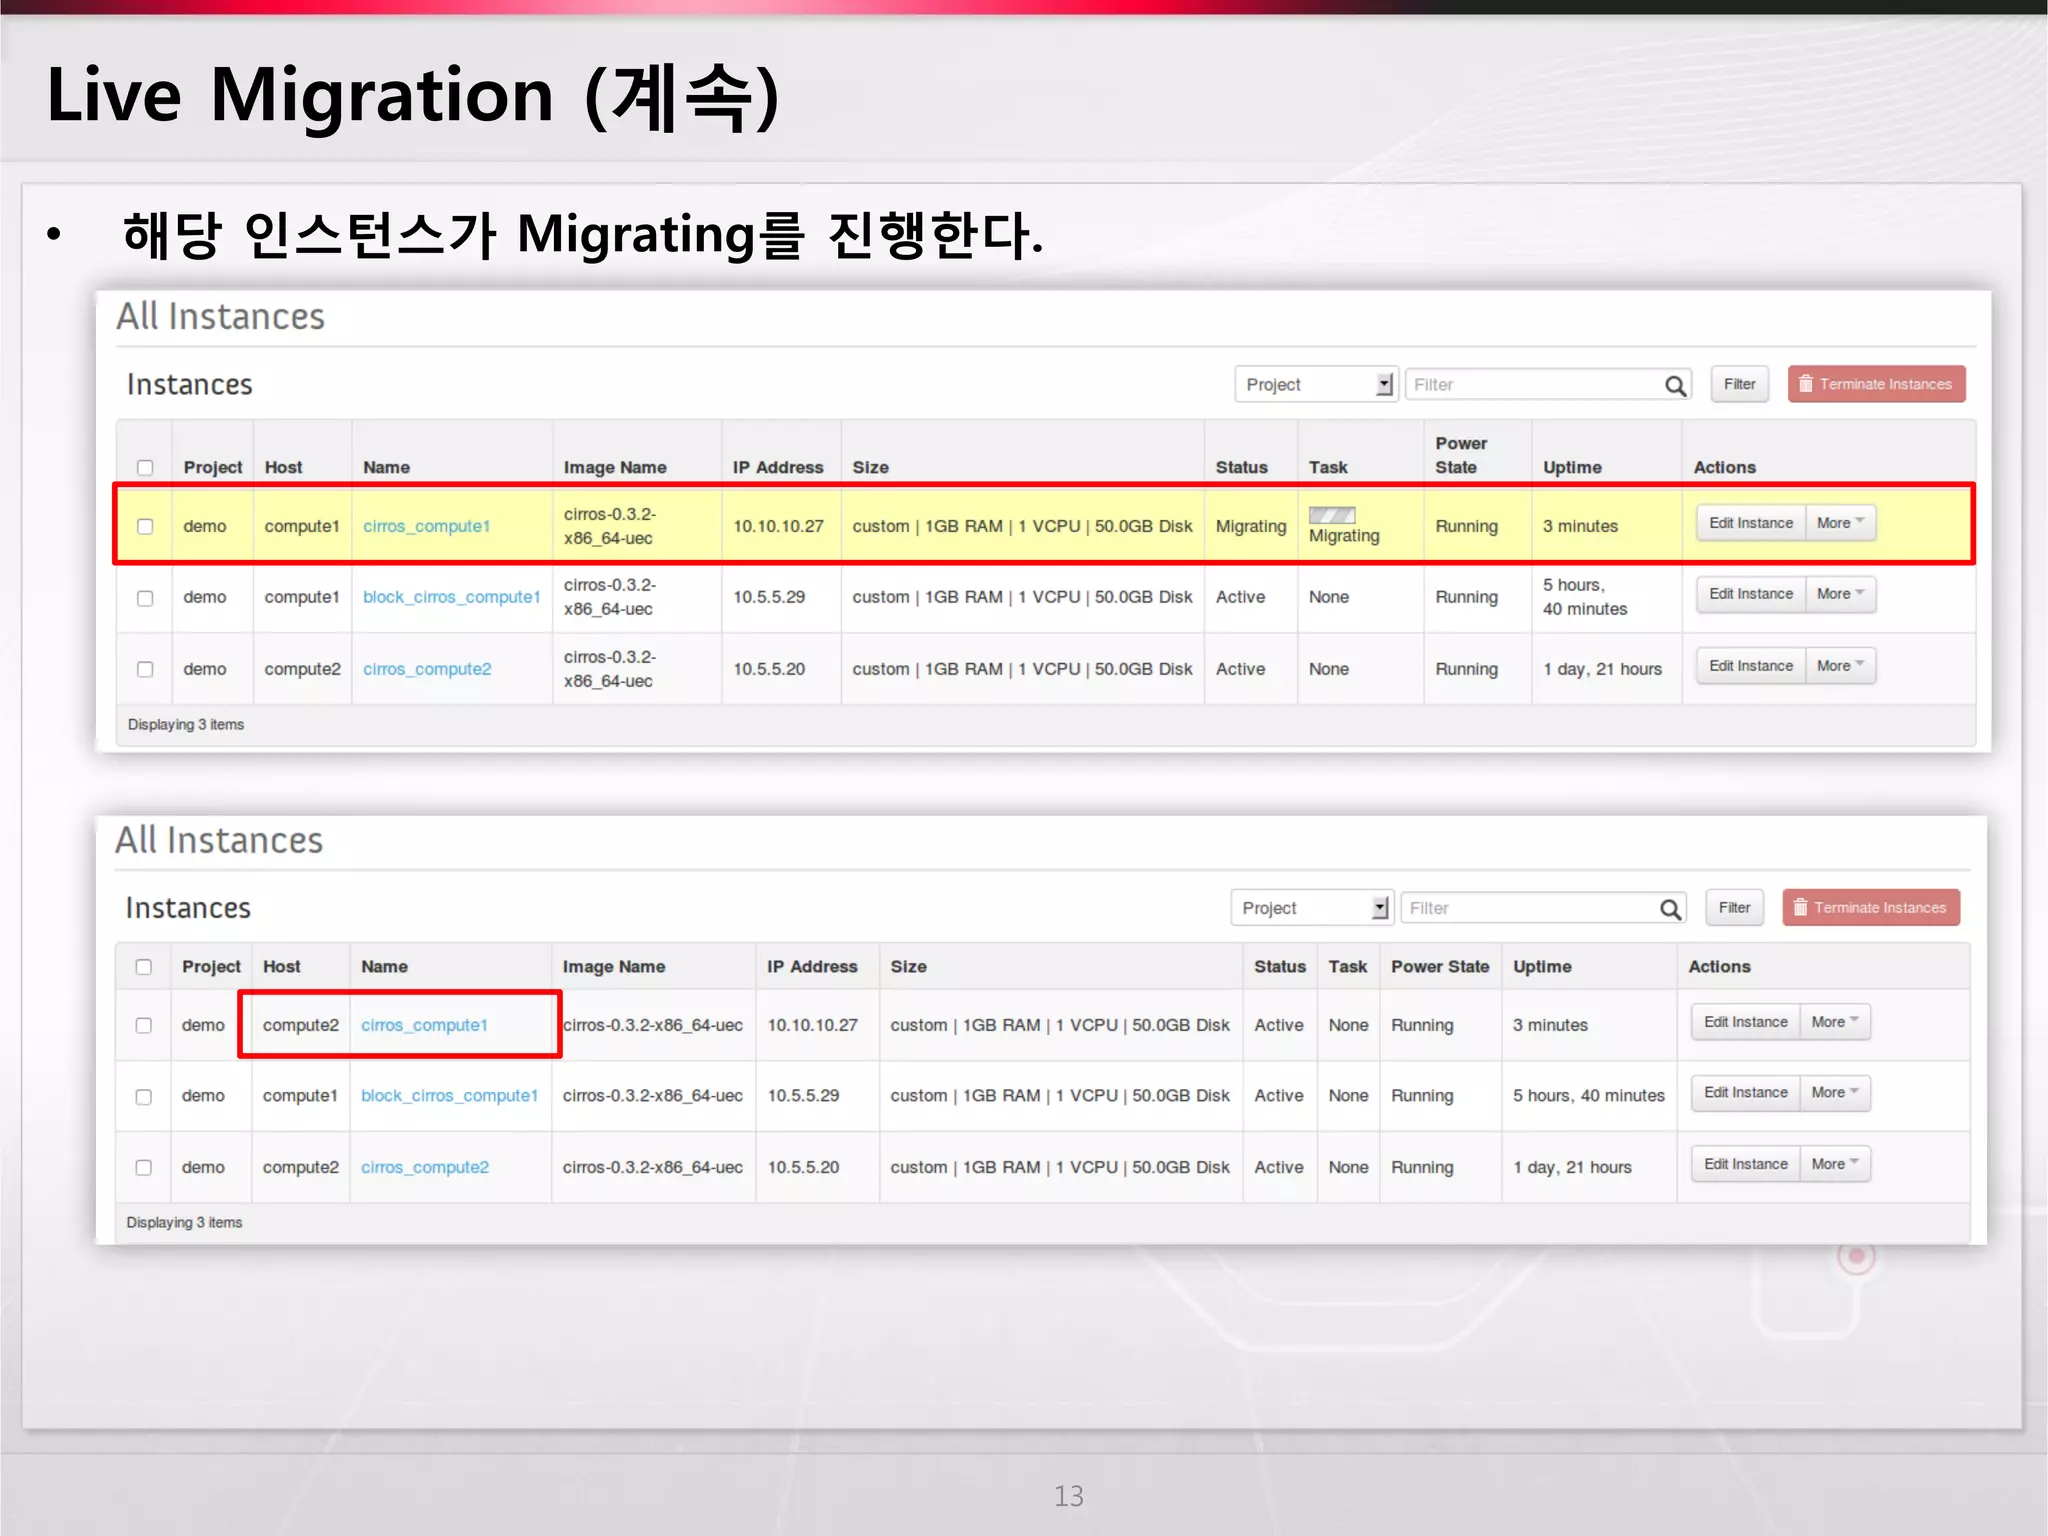Click Edit Instance for upper block_cirros_compute1
This screenshot has width=2048, height=1536.
point(1751,594)
